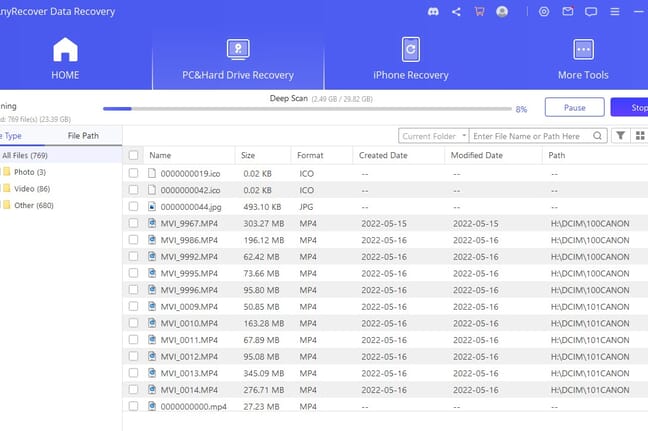The height and width of the screenshot is (431, 648).
Task: Click the search magnifier icon
Action: click(597, 136)
